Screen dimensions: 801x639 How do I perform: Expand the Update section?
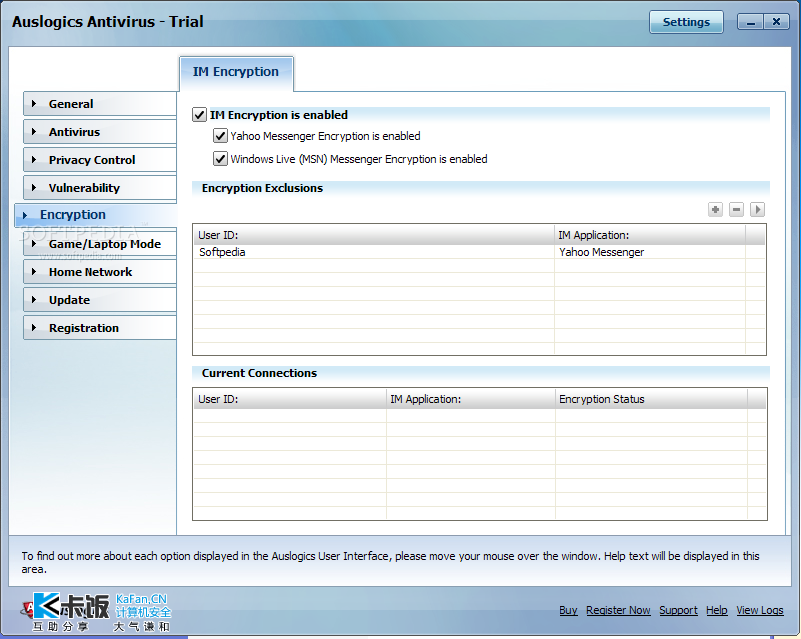point(100,300)
